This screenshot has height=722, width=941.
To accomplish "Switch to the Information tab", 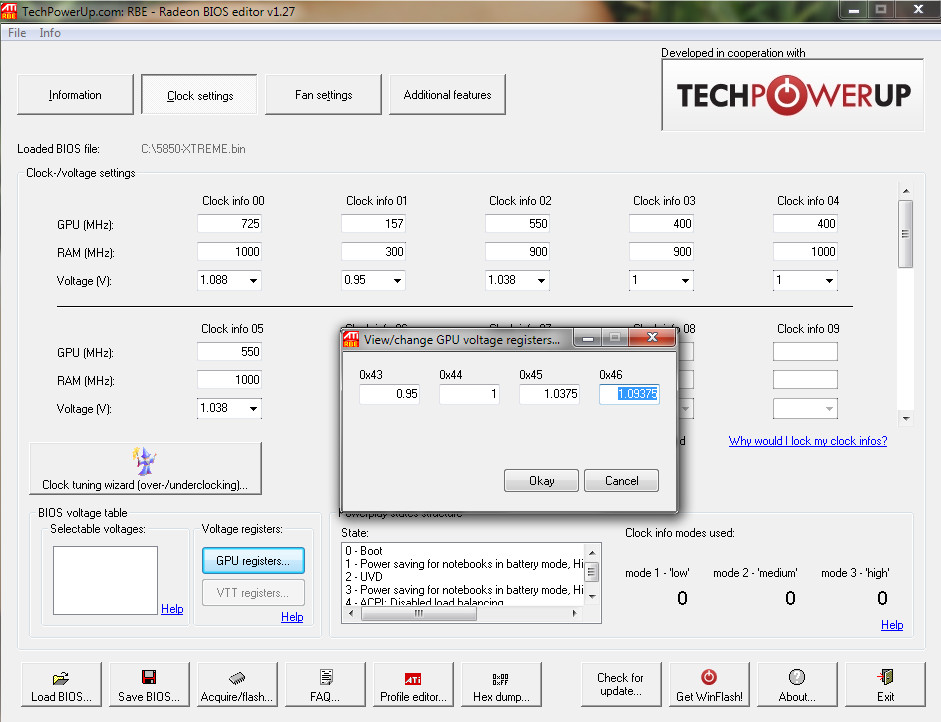I will click(x=76, y=95).
